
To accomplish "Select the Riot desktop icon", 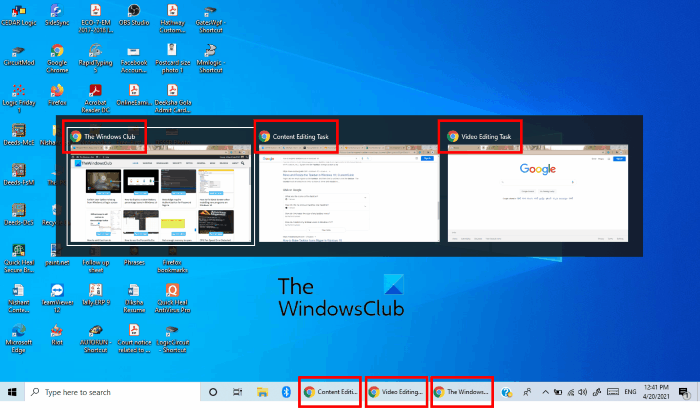I will [x=57, y=335].
